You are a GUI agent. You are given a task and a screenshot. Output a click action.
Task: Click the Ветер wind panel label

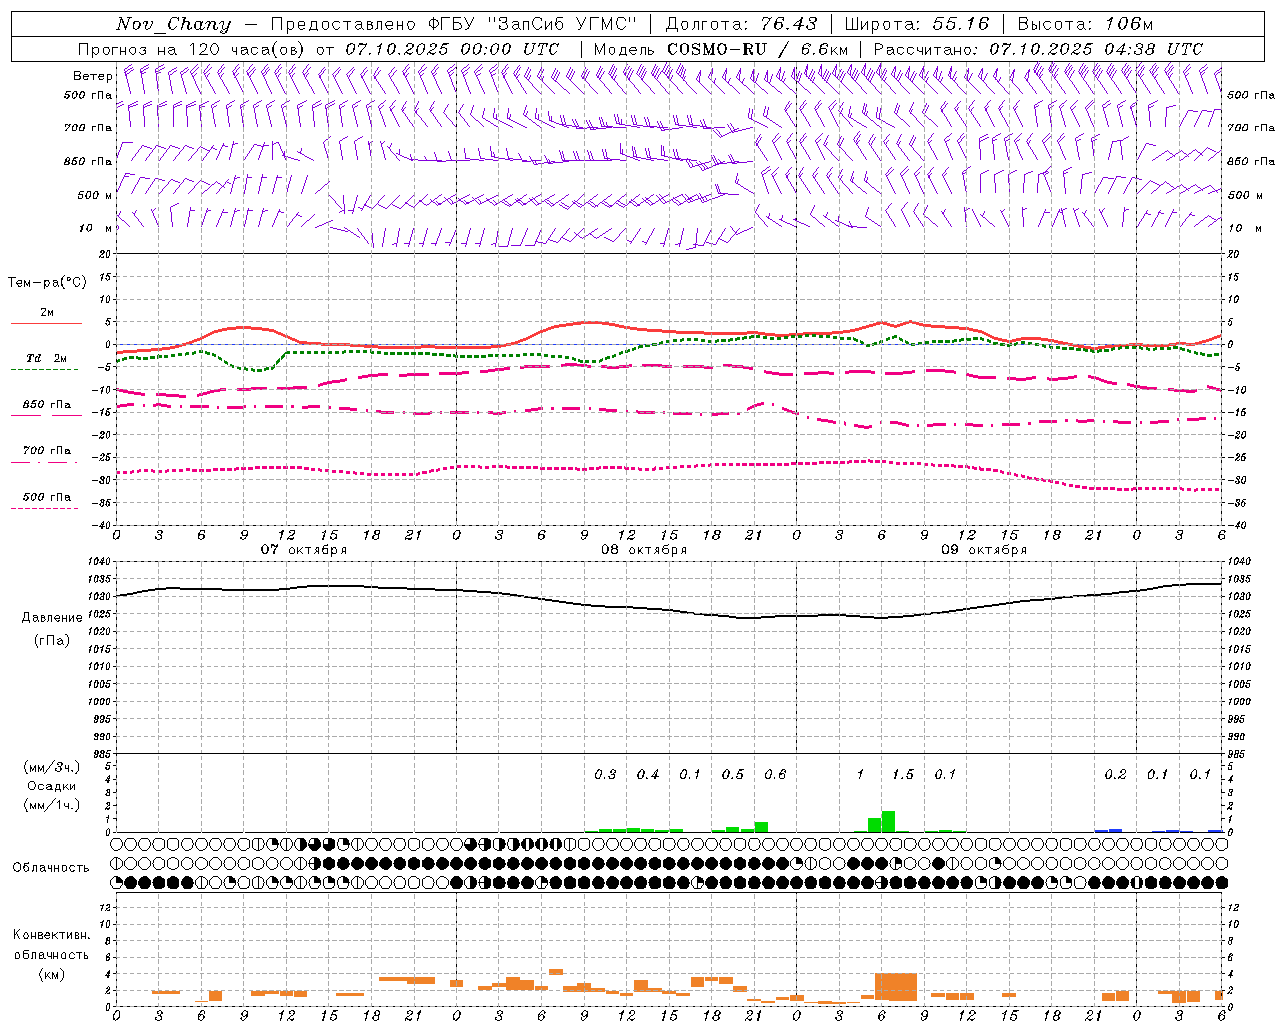[92, 76]
